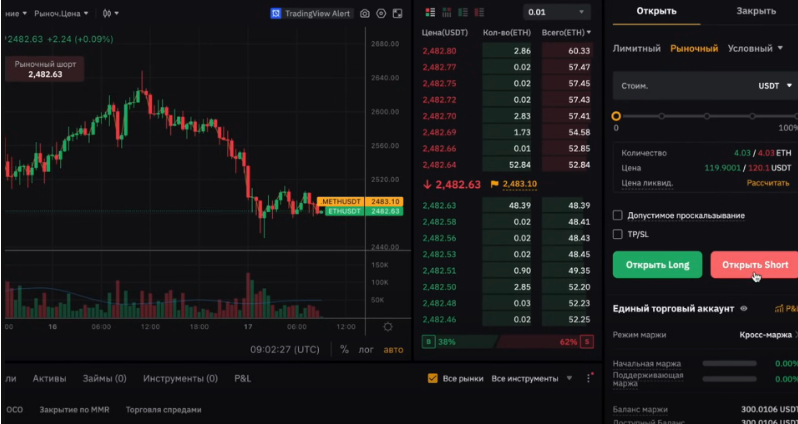The image size is (798, 424).
Task: Expand the chart with the fullscreen icon
Action: coord(397,14)
